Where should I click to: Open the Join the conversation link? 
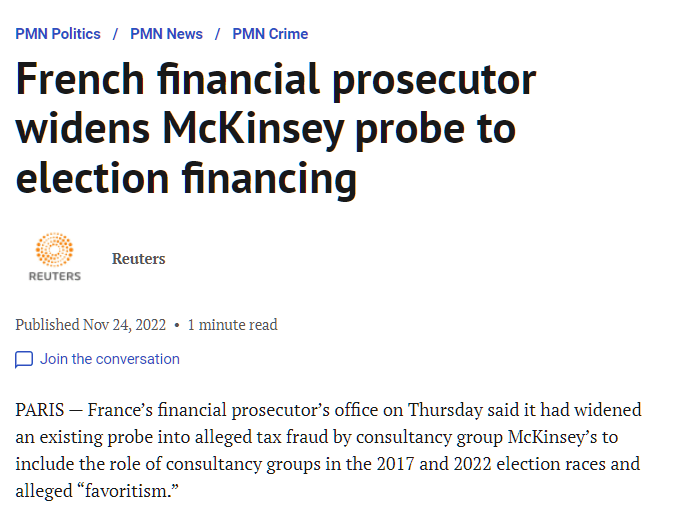(x=110, y=359)
